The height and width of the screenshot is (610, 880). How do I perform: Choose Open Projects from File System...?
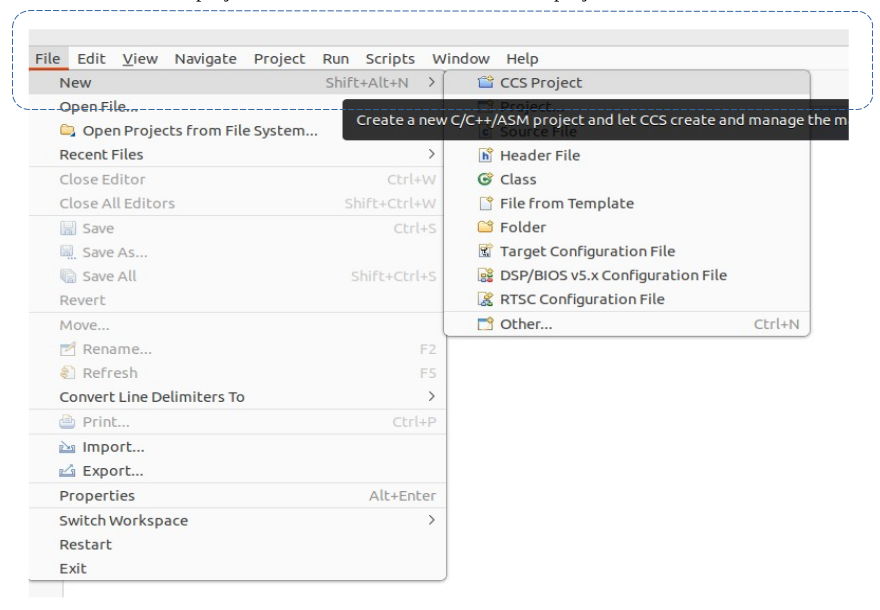[x=199, y=131]
